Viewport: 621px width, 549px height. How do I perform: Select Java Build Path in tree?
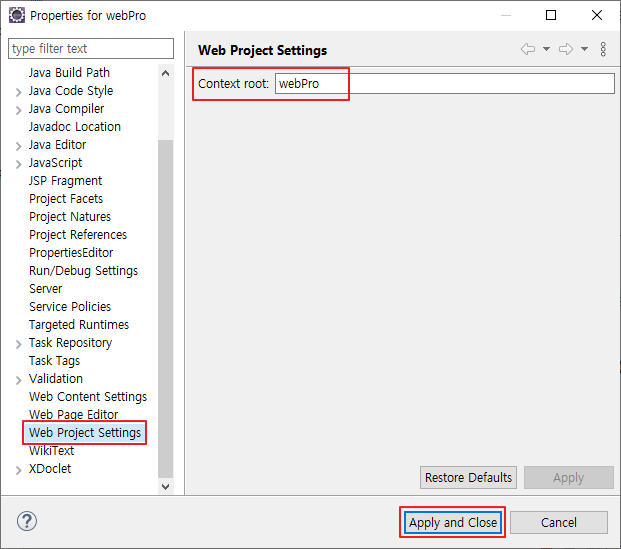(69, 72)
